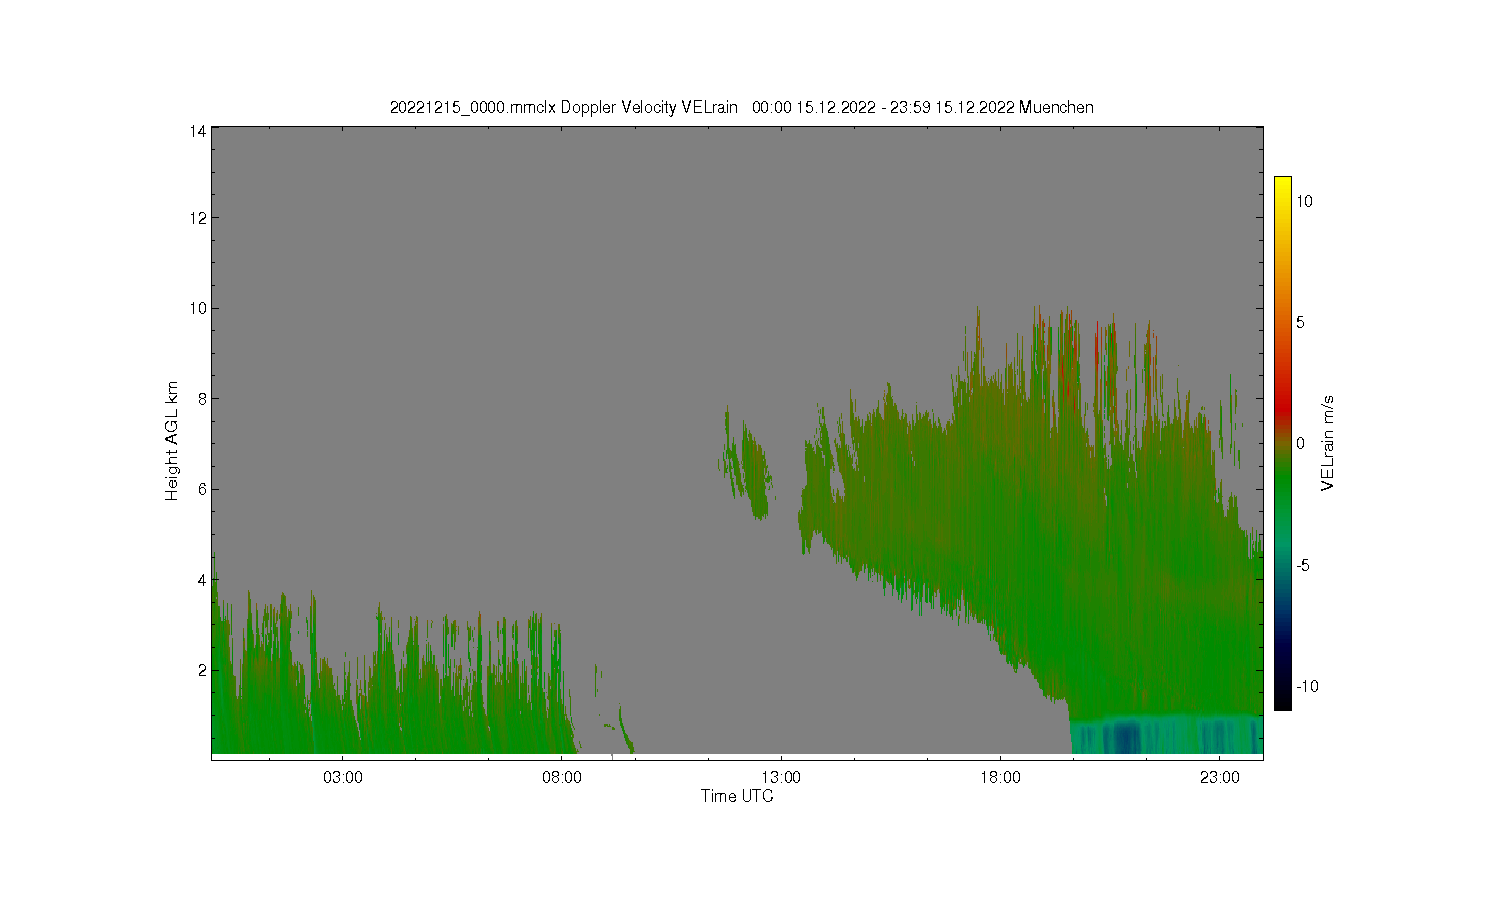Click the height tick label 4
This screenshot has width=1500, height=900.
pyautogui.click(x=202, y=580)
